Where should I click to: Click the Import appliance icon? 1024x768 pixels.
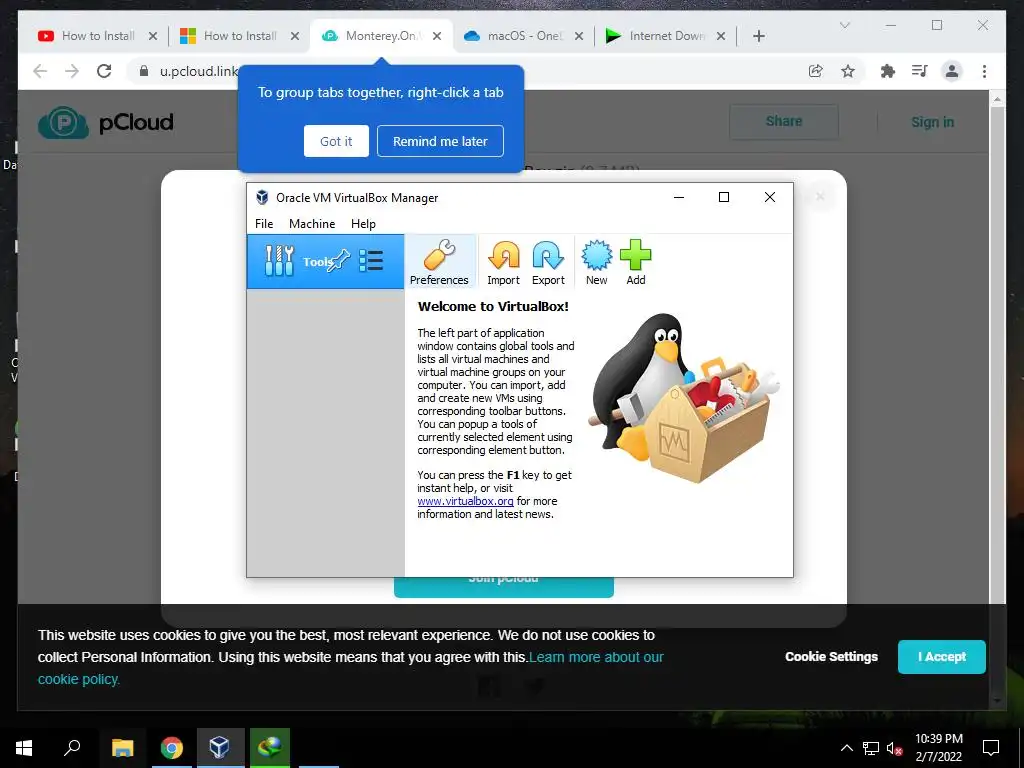click(x=504, y=262)
